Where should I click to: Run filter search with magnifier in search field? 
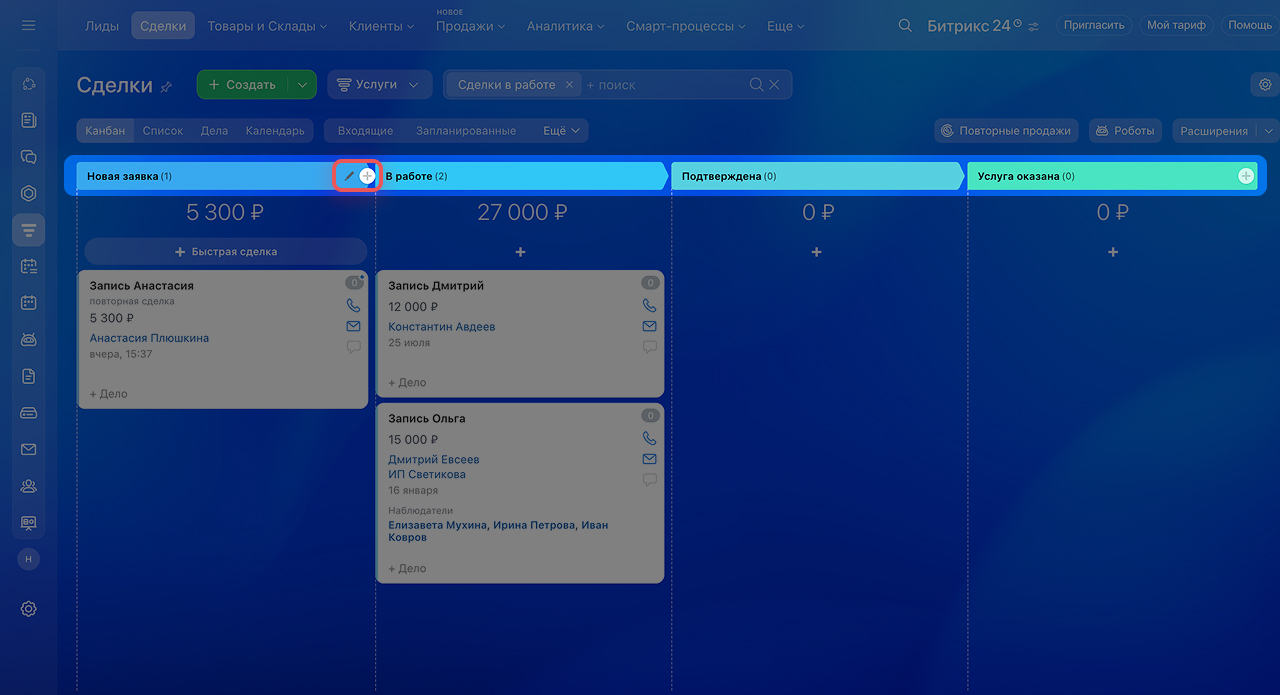(757, 85)
